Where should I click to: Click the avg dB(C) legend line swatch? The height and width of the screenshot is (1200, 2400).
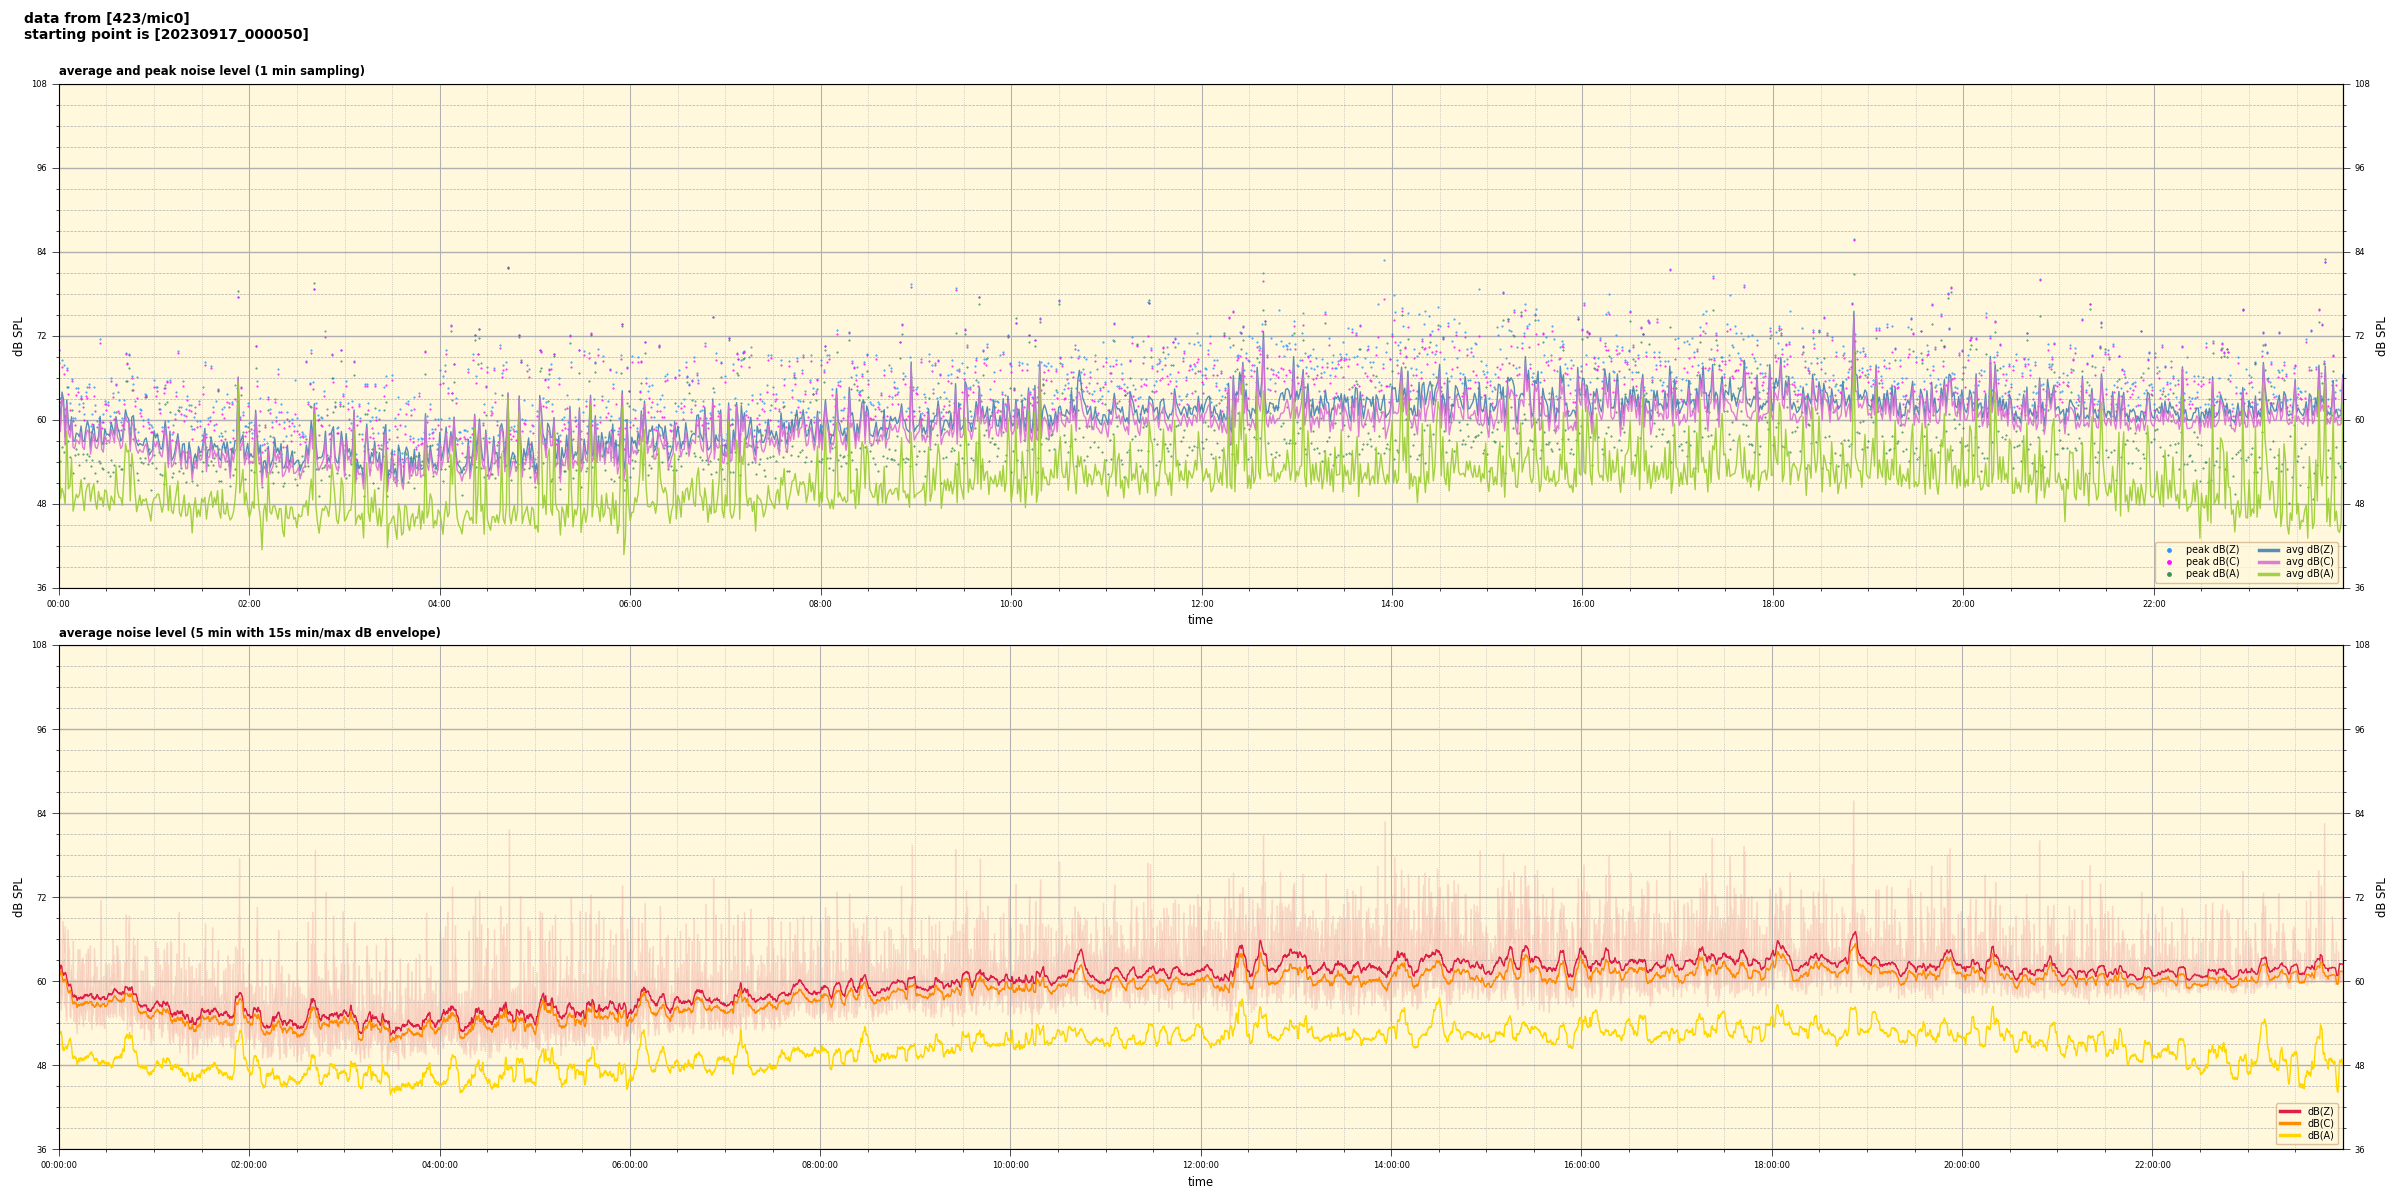click(x=2269, y=562)
